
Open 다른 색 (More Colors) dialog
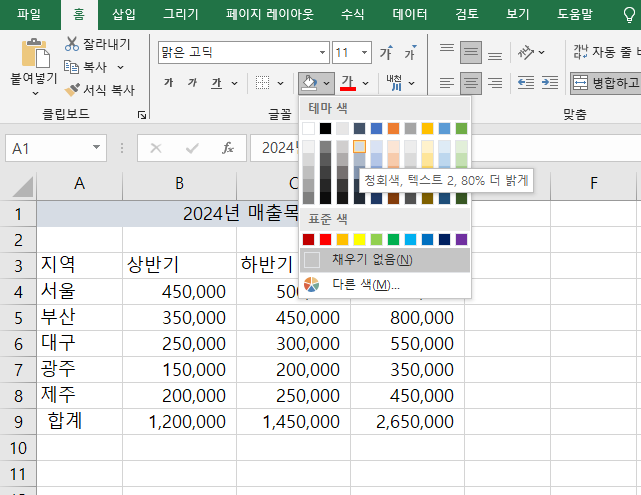[385, 284]
